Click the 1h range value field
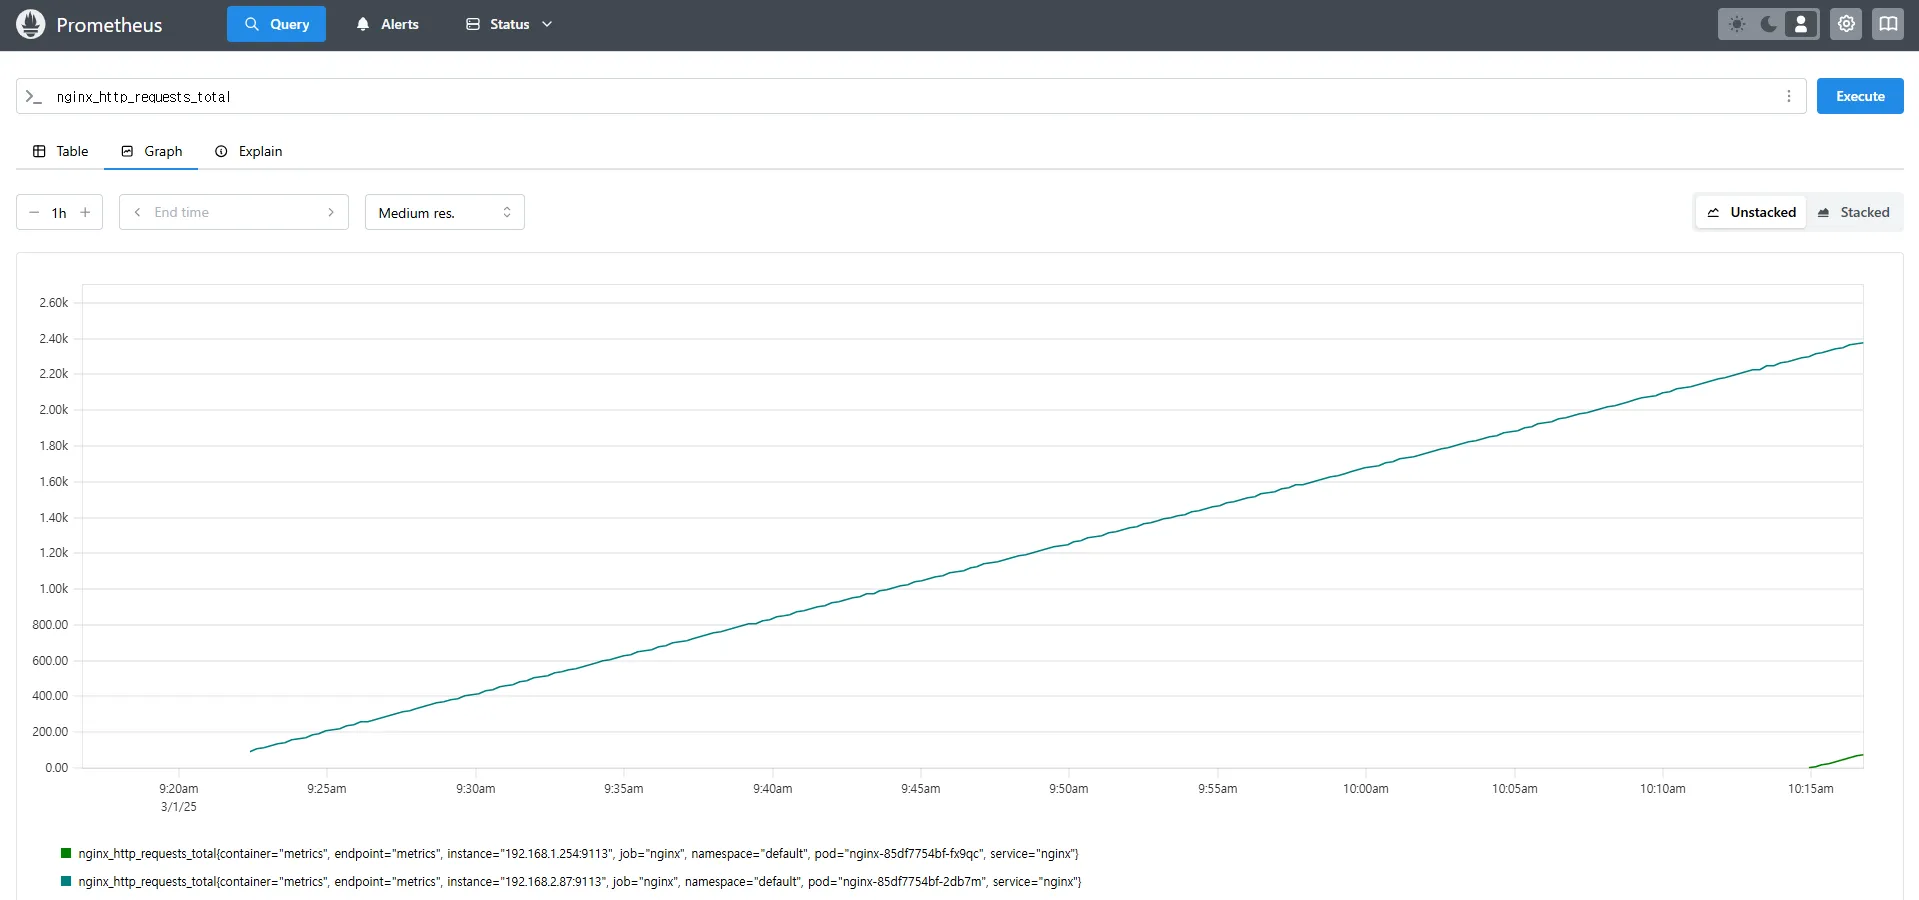1919x900 pixels. click(59, 213)
